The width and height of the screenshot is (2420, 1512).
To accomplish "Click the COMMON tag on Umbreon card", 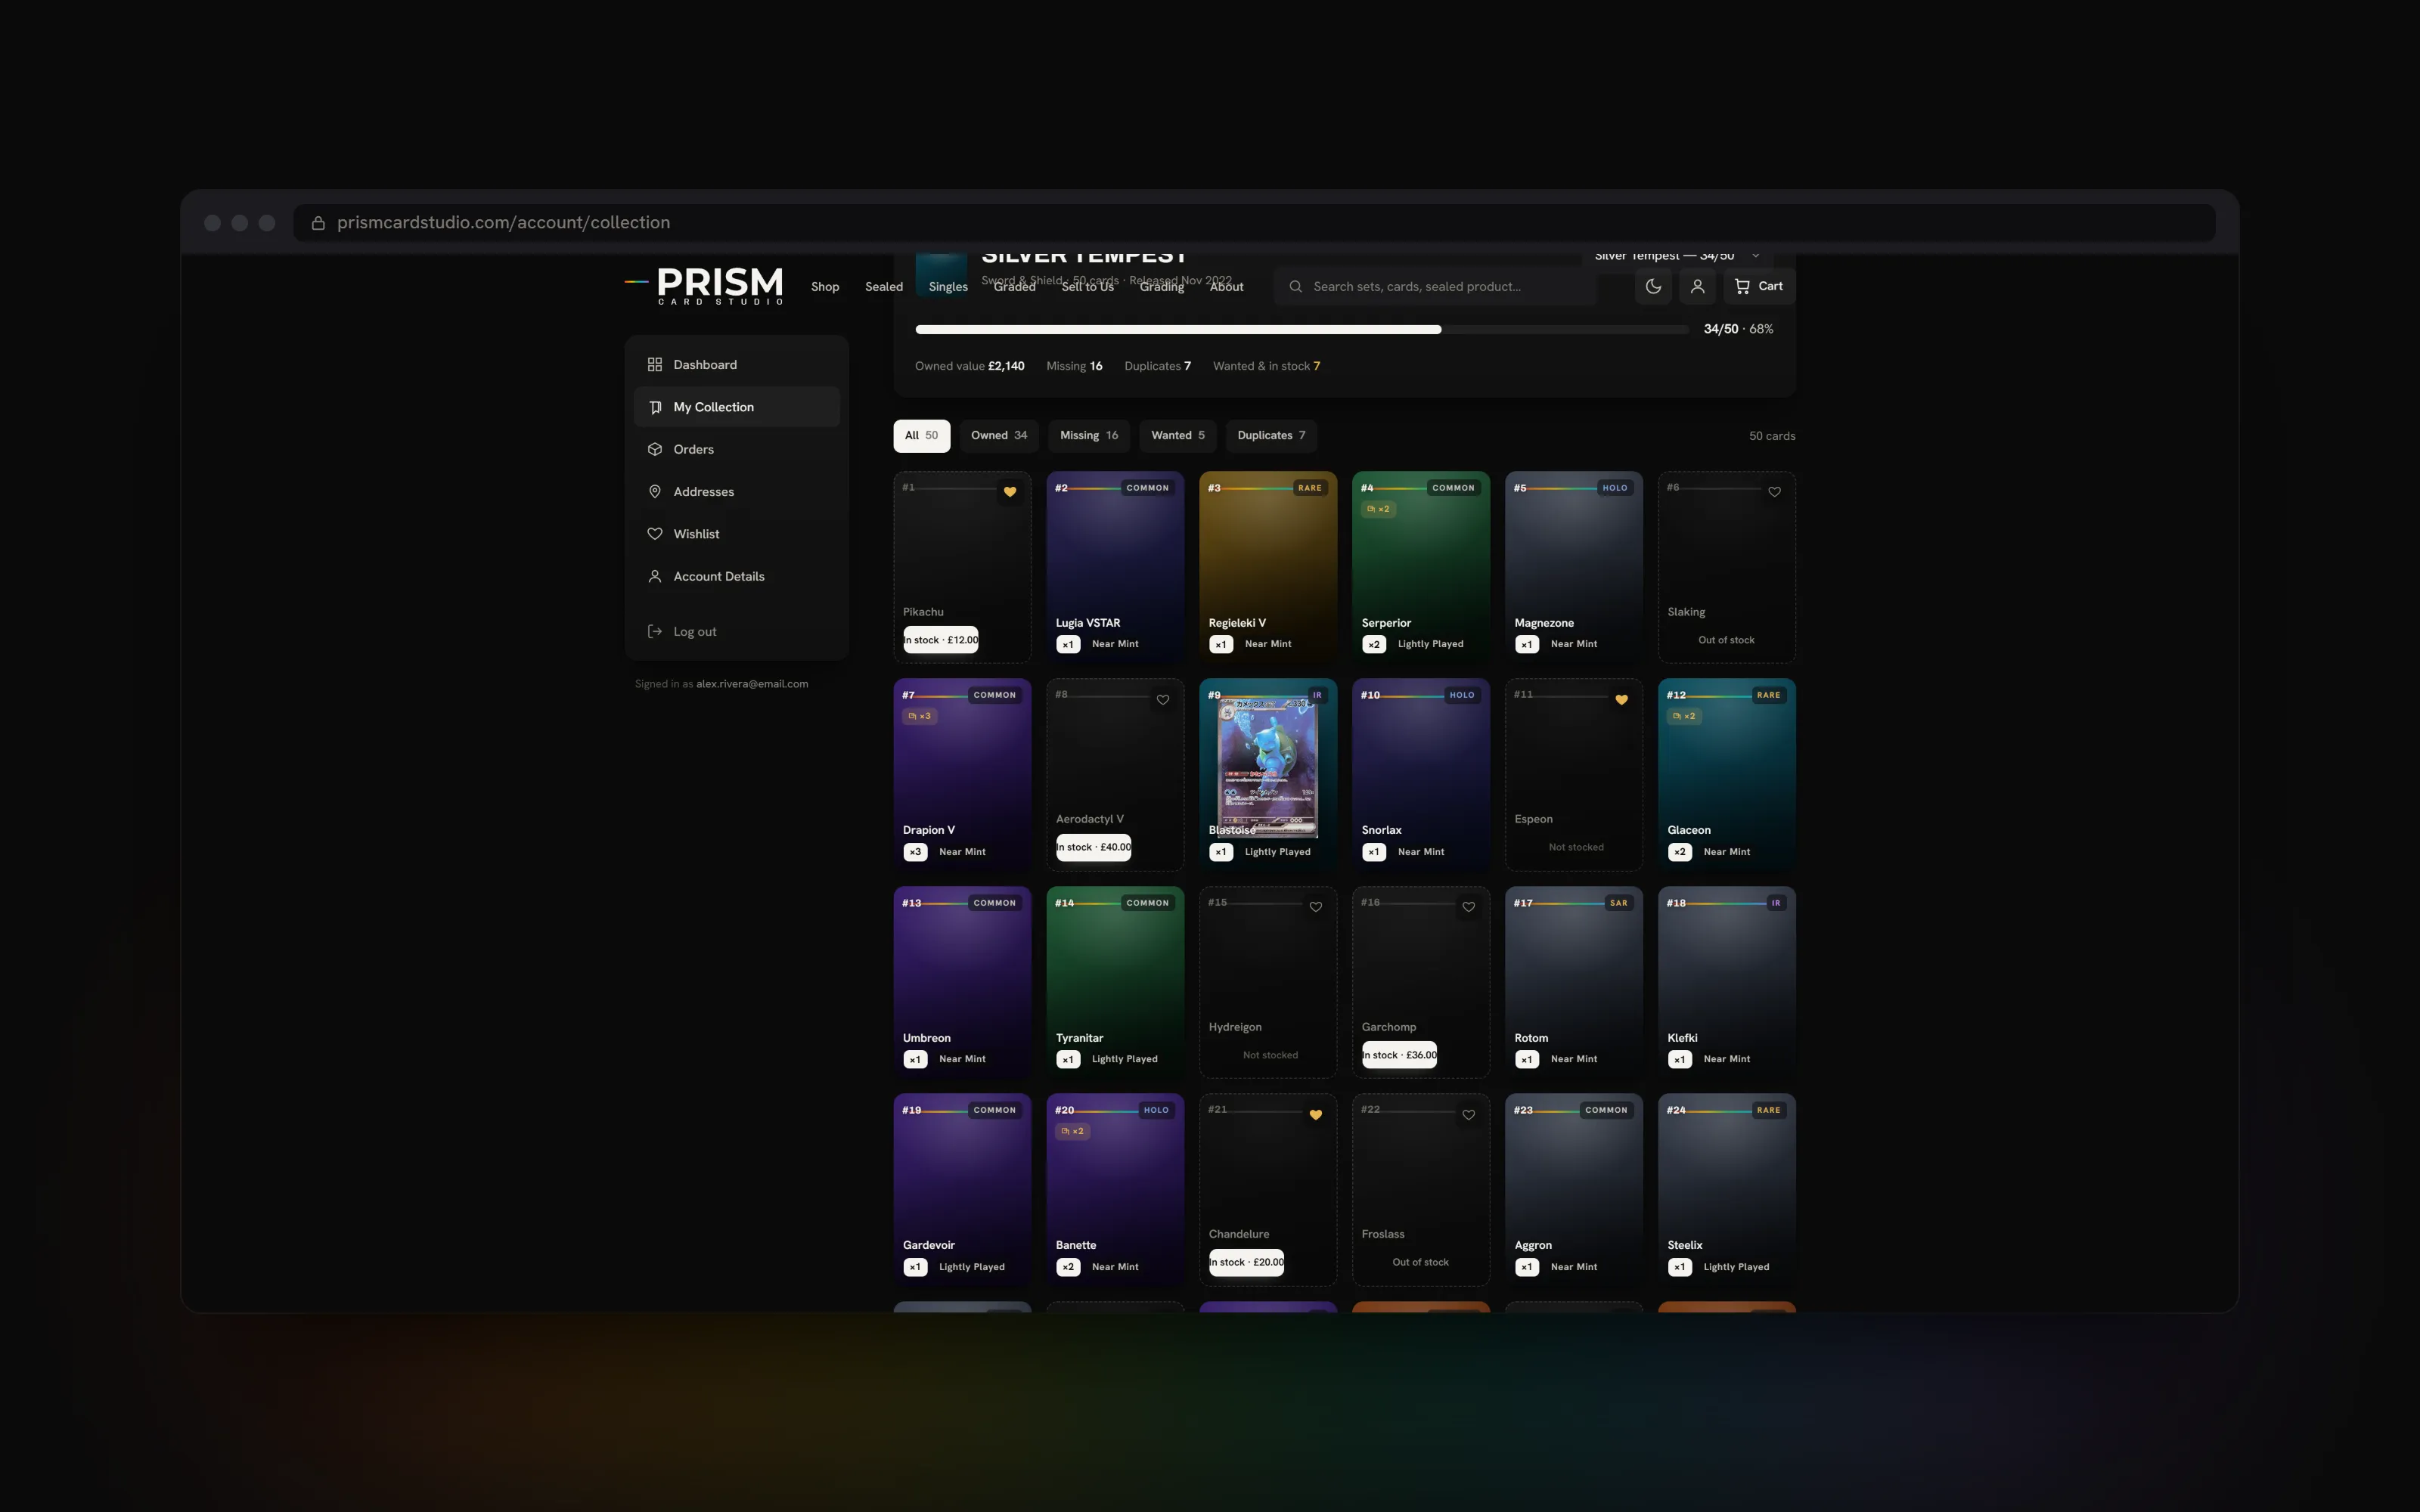I will 995,903.
